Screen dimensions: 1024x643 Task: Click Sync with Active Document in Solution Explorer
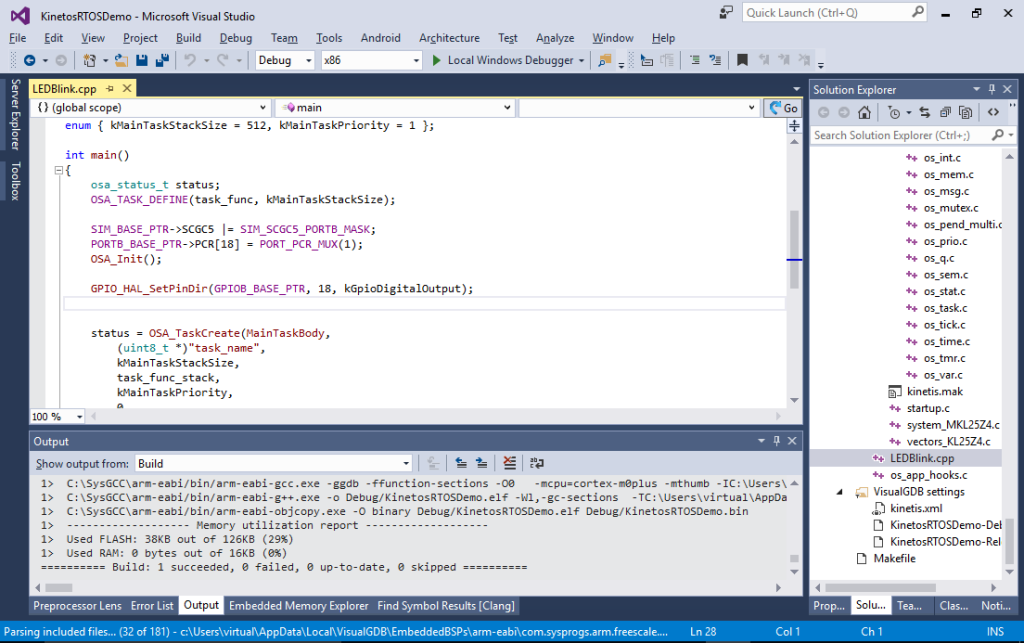(x=926, y=112)
